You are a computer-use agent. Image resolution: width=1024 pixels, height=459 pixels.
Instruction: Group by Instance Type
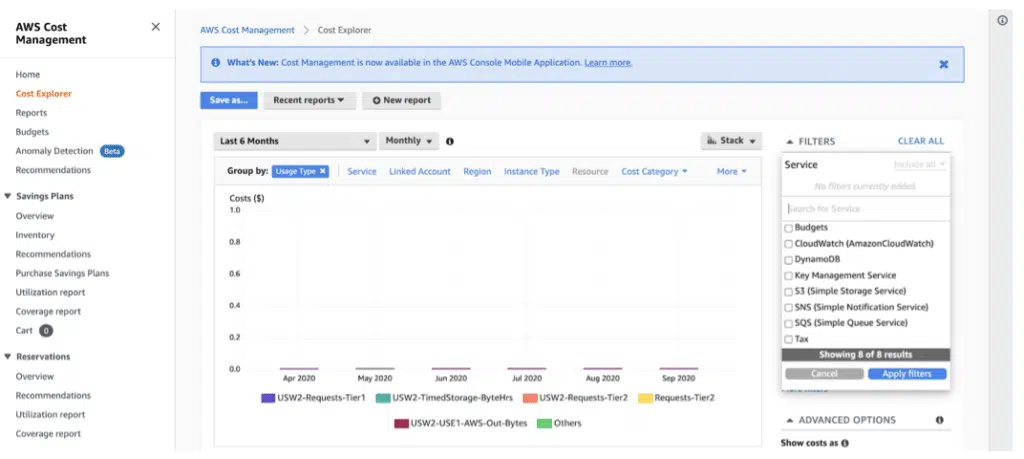click(532, 171)
